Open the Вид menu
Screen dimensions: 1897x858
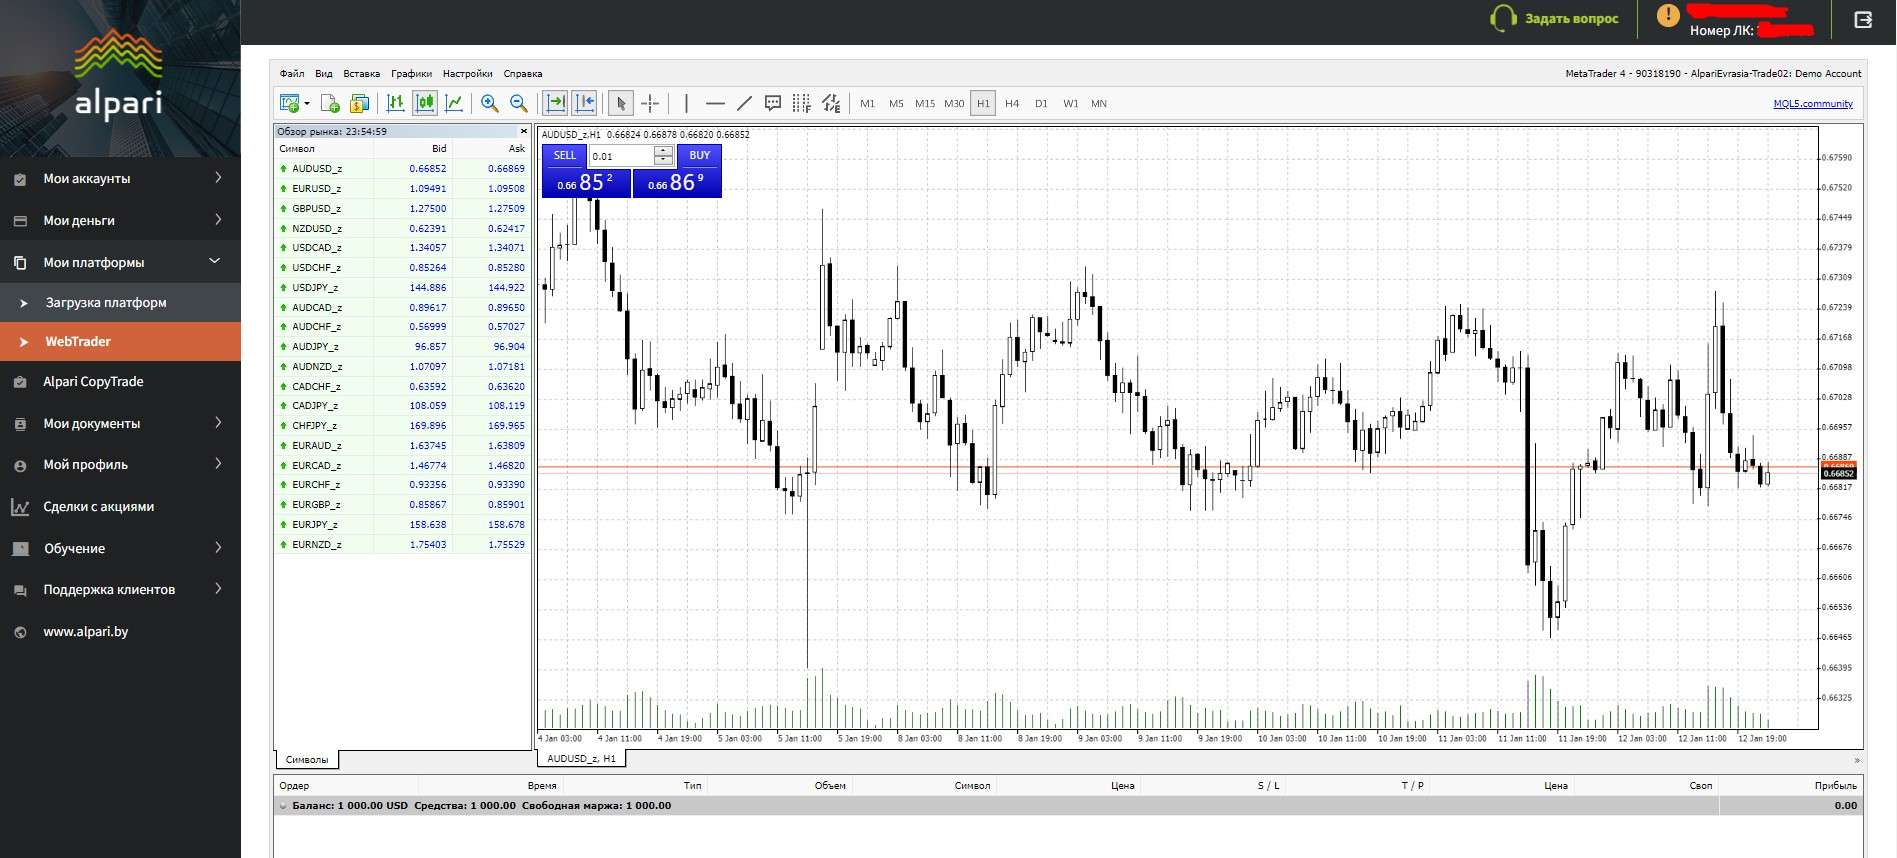324,74
